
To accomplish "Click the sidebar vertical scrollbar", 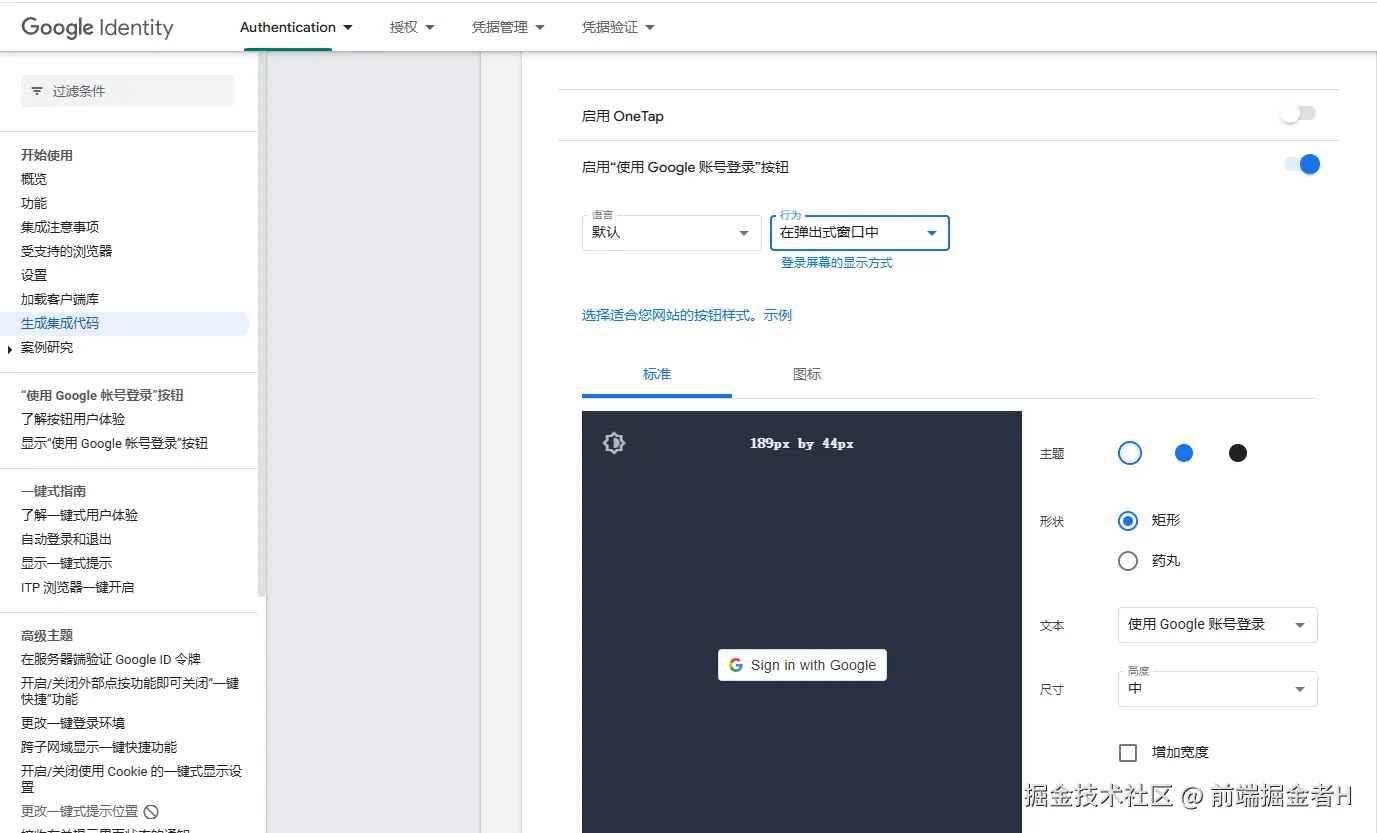I will [x=262, y=325].
